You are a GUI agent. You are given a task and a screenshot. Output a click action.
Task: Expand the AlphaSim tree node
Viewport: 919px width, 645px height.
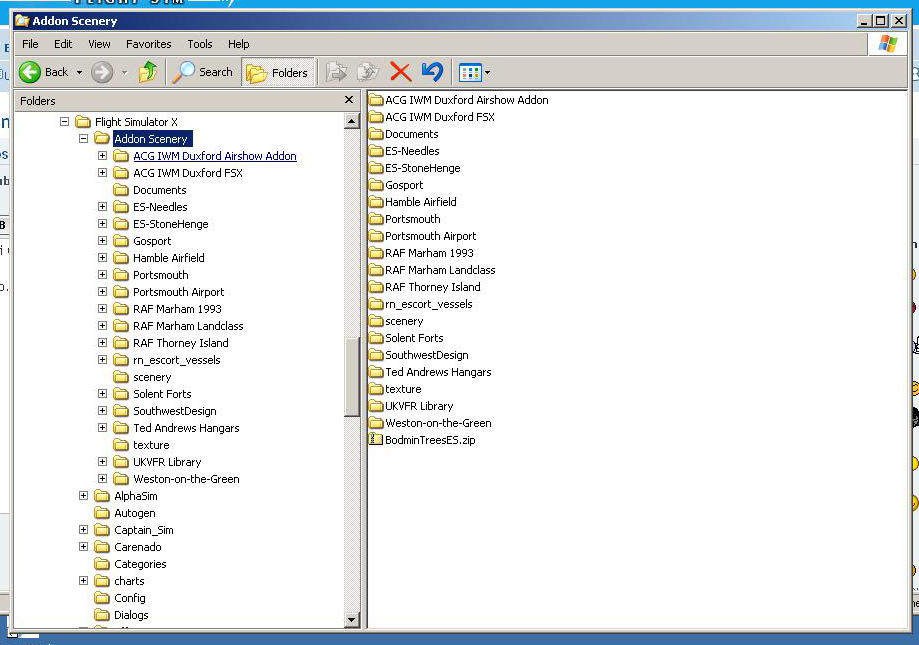(x=83, y=496)
